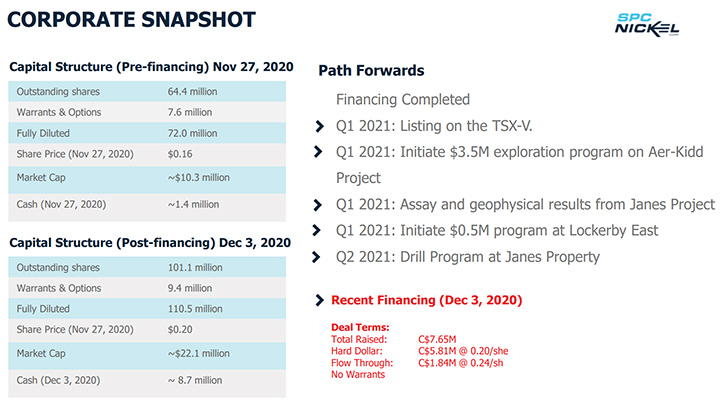Click chevron beside Janes Project assay results
This screenshot has height=408, width=725.
tap(318, 205)
